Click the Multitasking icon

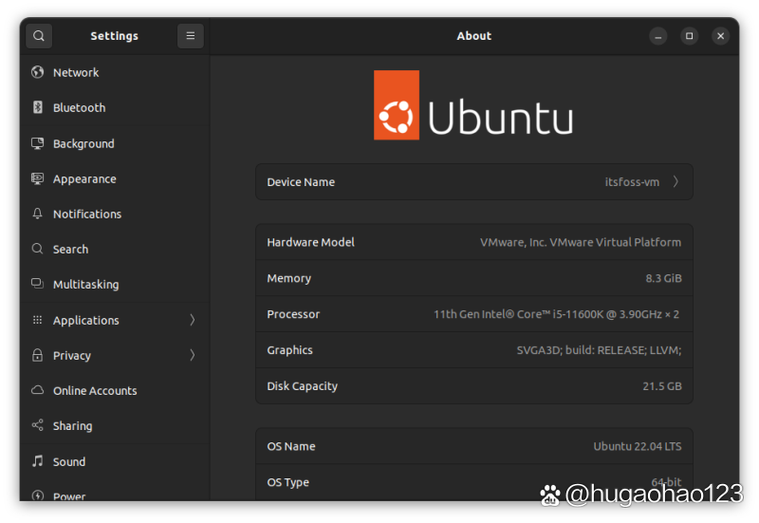click(37, 284)
